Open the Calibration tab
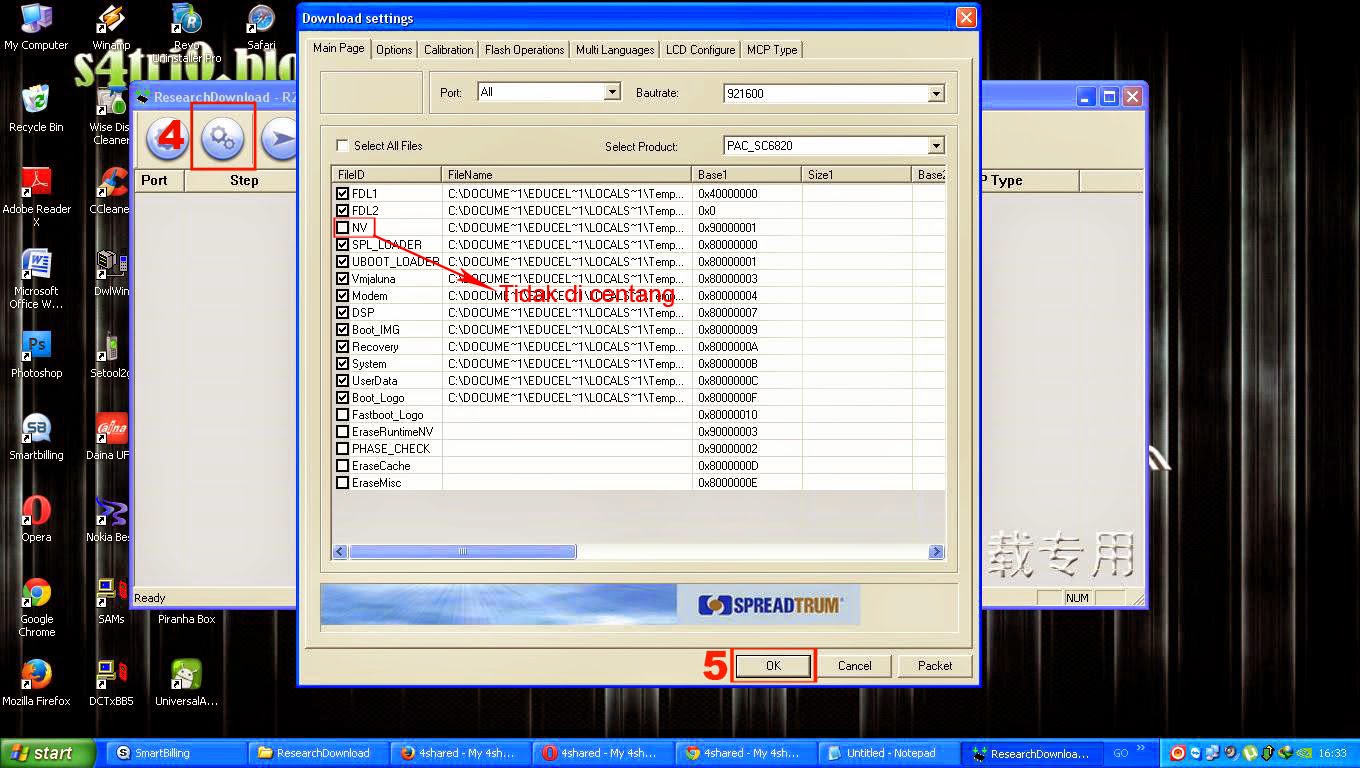Viewport: 1360px width, 768px height. [448, 49]
